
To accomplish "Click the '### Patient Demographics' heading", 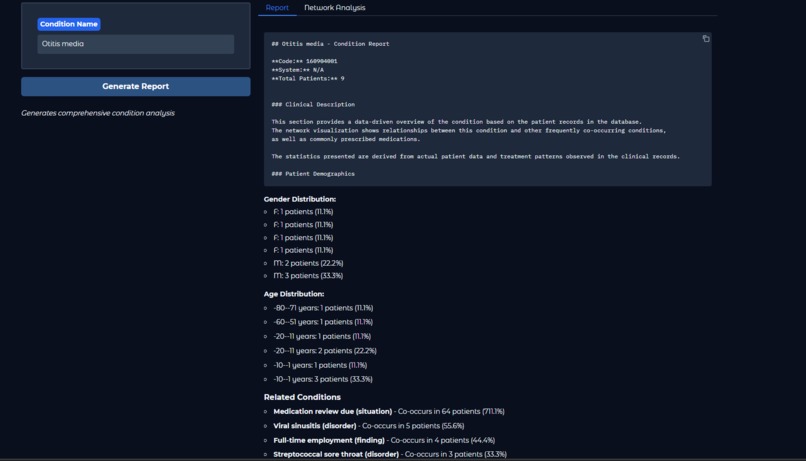I will 313,174.
